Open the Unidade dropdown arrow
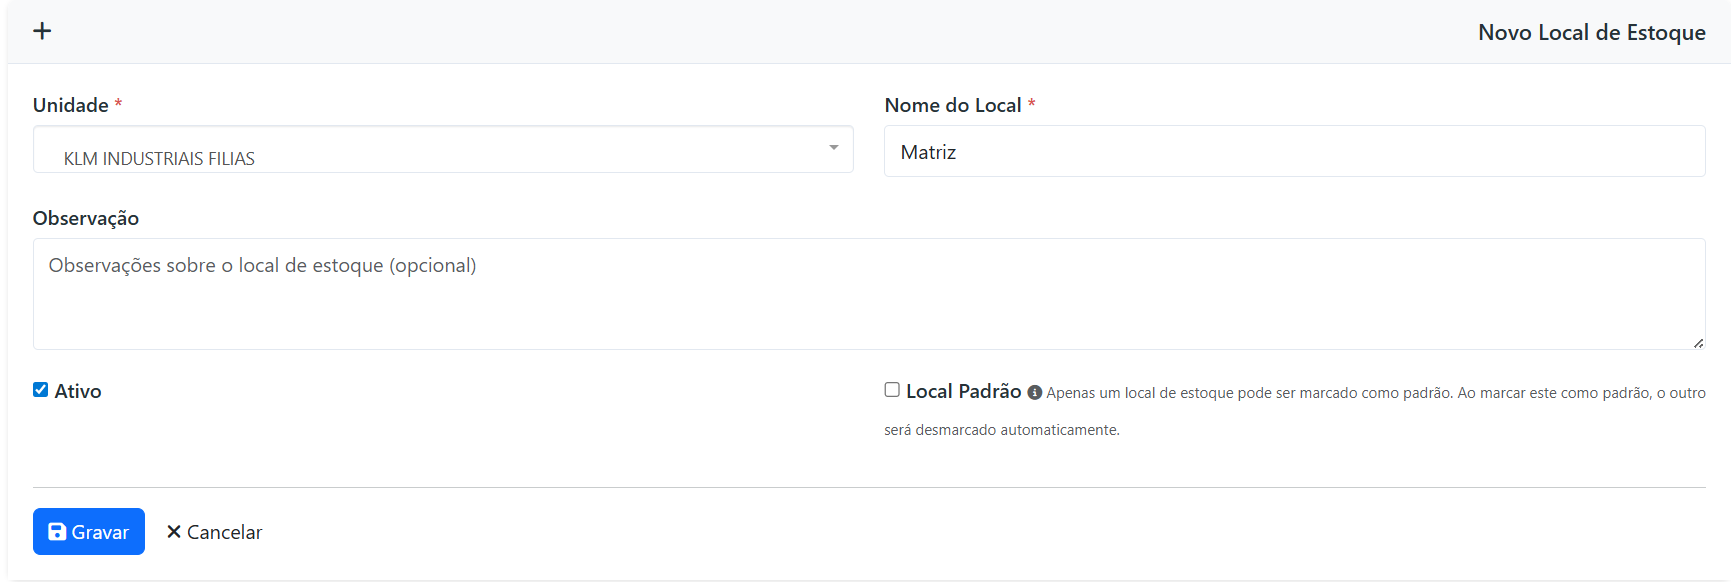Screen dimensions: 1731x582 coord(833,148)
